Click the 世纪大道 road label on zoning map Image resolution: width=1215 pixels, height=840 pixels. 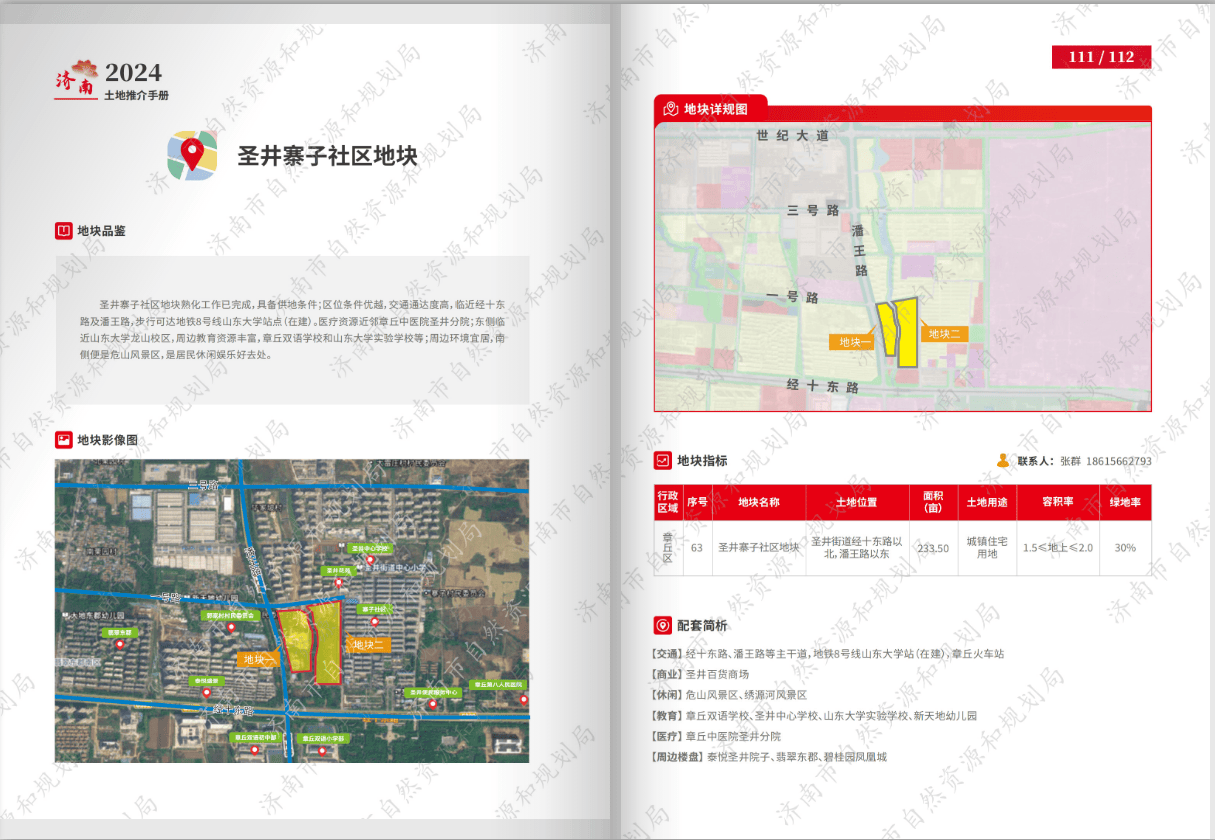click(793, 135)
